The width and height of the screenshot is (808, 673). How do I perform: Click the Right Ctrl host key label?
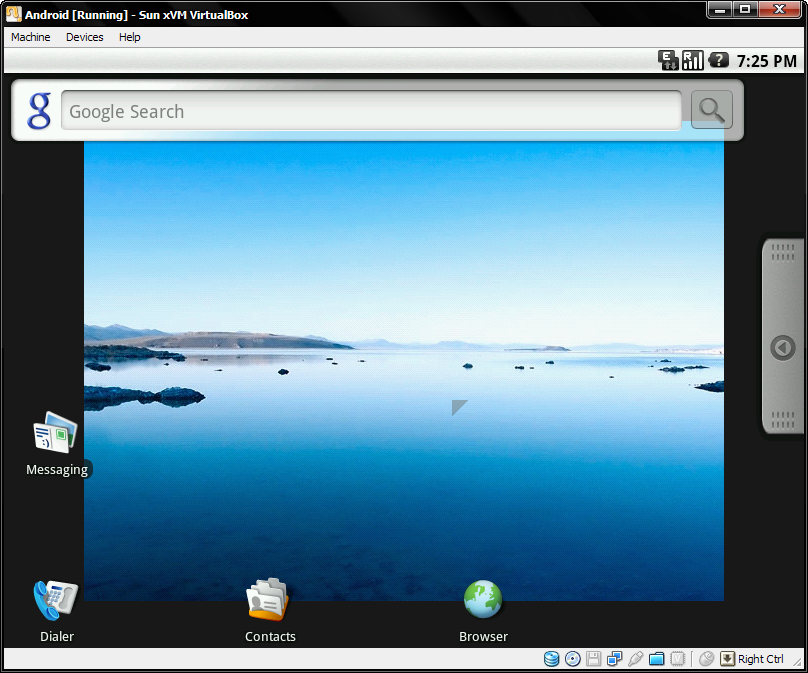pyautogui.click(x=761, y=659)
